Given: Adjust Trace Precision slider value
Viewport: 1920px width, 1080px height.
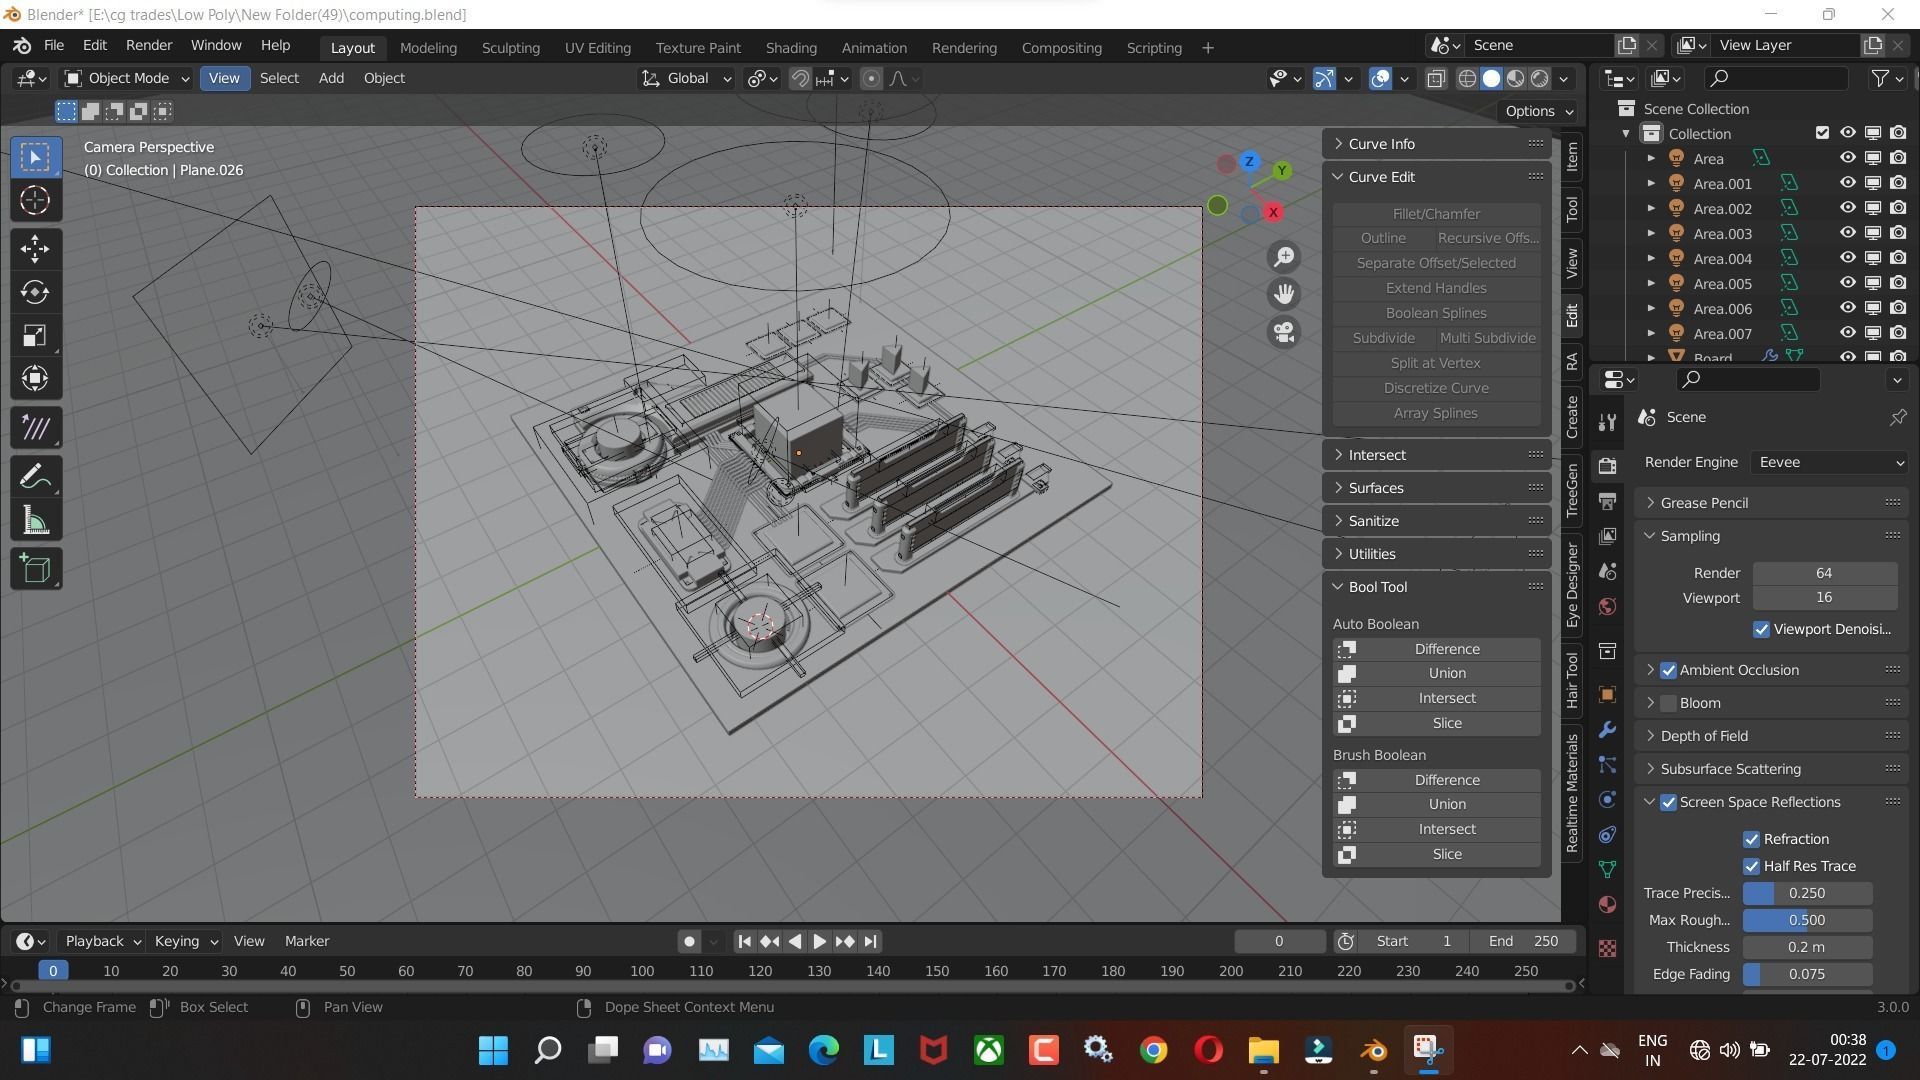Looking at the screenshot, I should point(1807,894).
